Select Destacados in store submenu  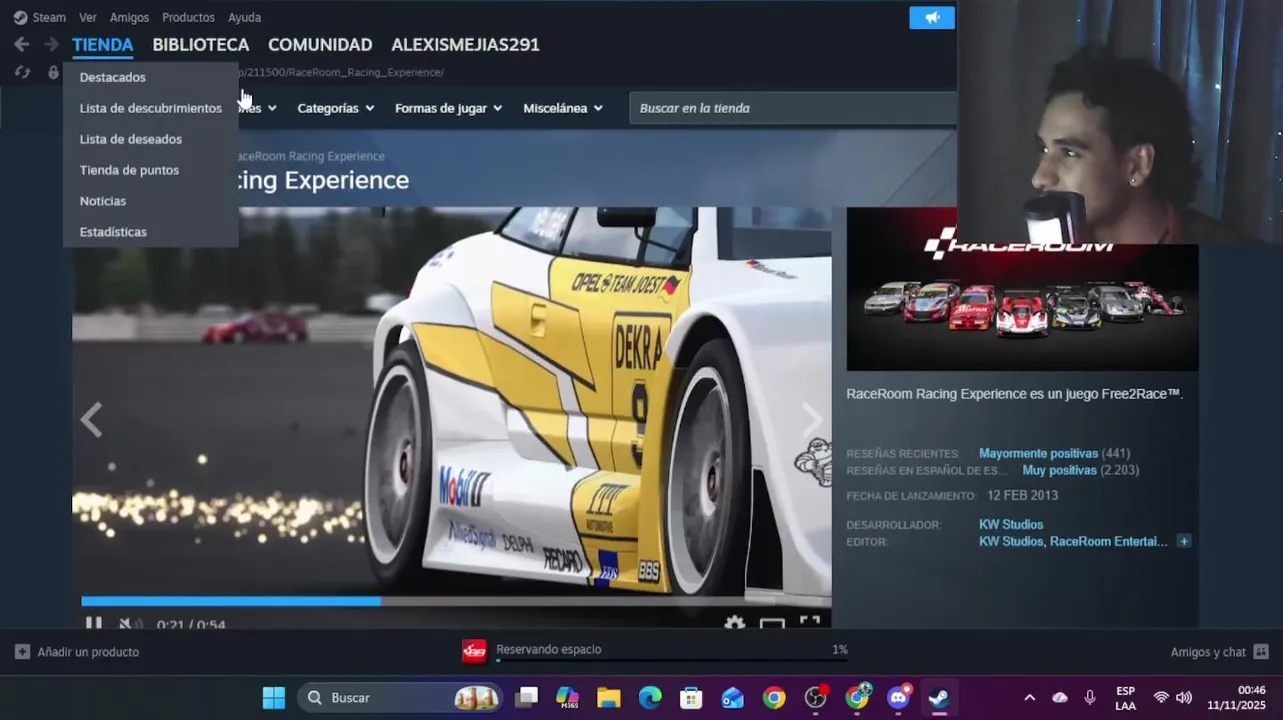tap(151, 77)
